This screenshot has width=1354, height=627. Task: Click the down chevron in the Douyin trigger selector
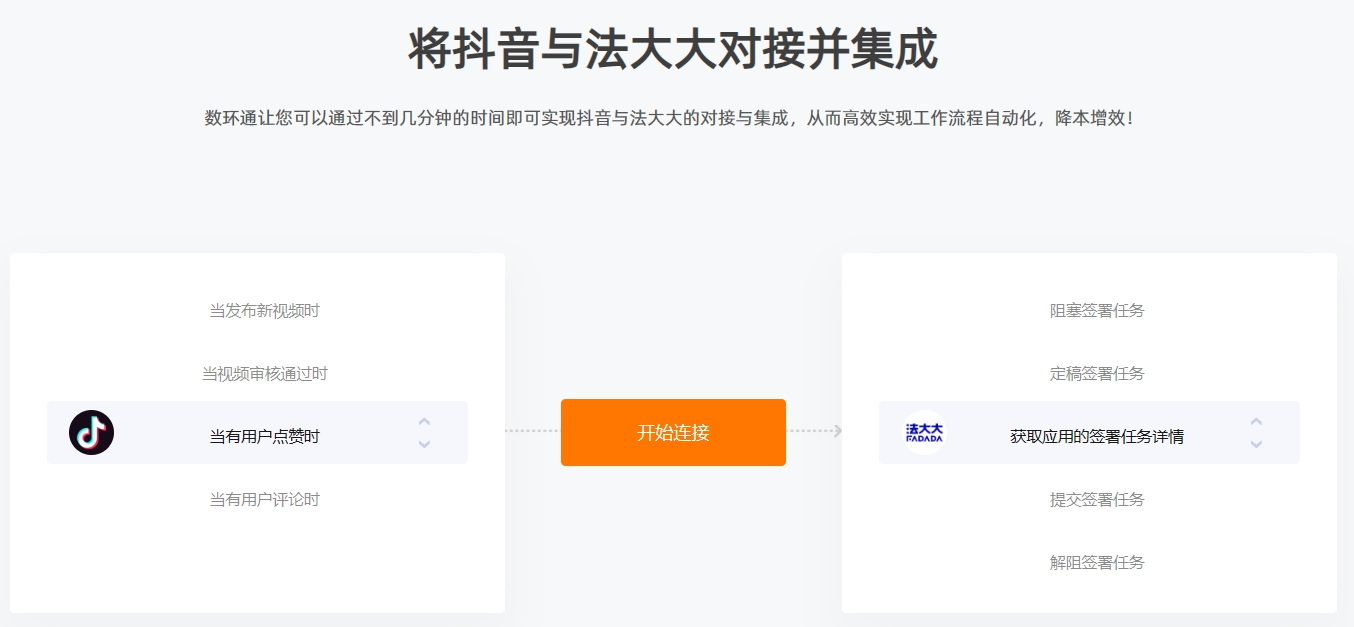(x=424, y=443)
